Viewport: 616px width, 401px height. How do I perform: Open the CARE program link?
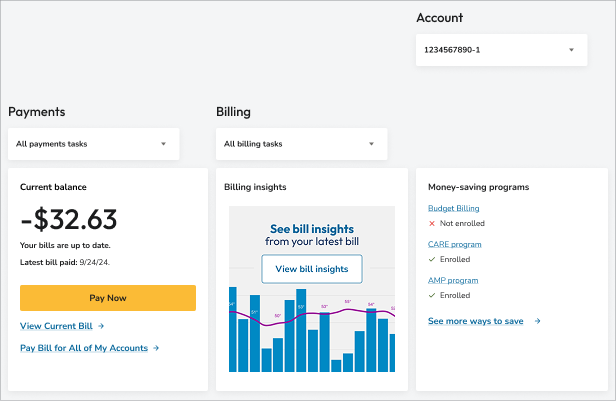pyautogui.click(x=454, y=244)
